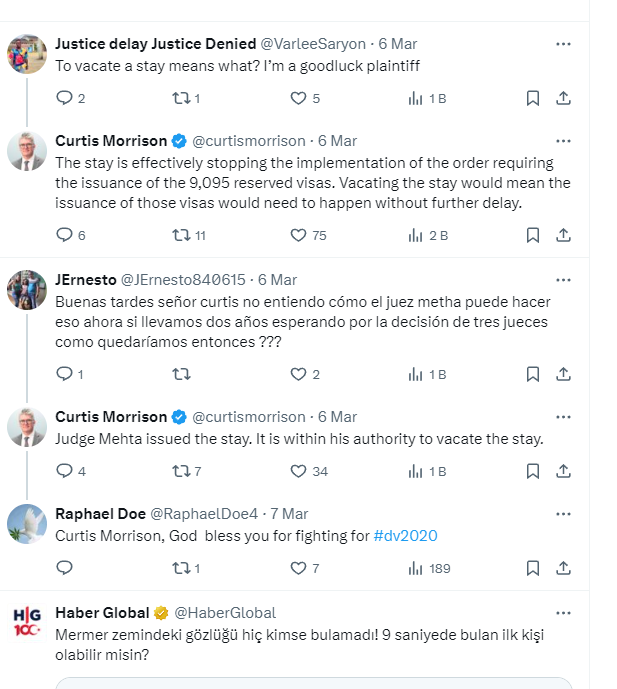Screen dimensions: 617x689
Task: Bookmark the 9,095 reserved visas tweet
Action: (x=533, y=235)
